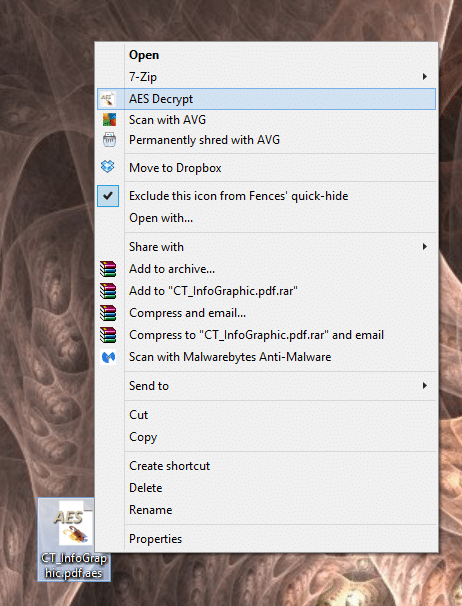The image size is (462, 606).
Task: Select the CT_InfoGraphic.pdf.aes desktop file icon
Action: click(74, 540)
